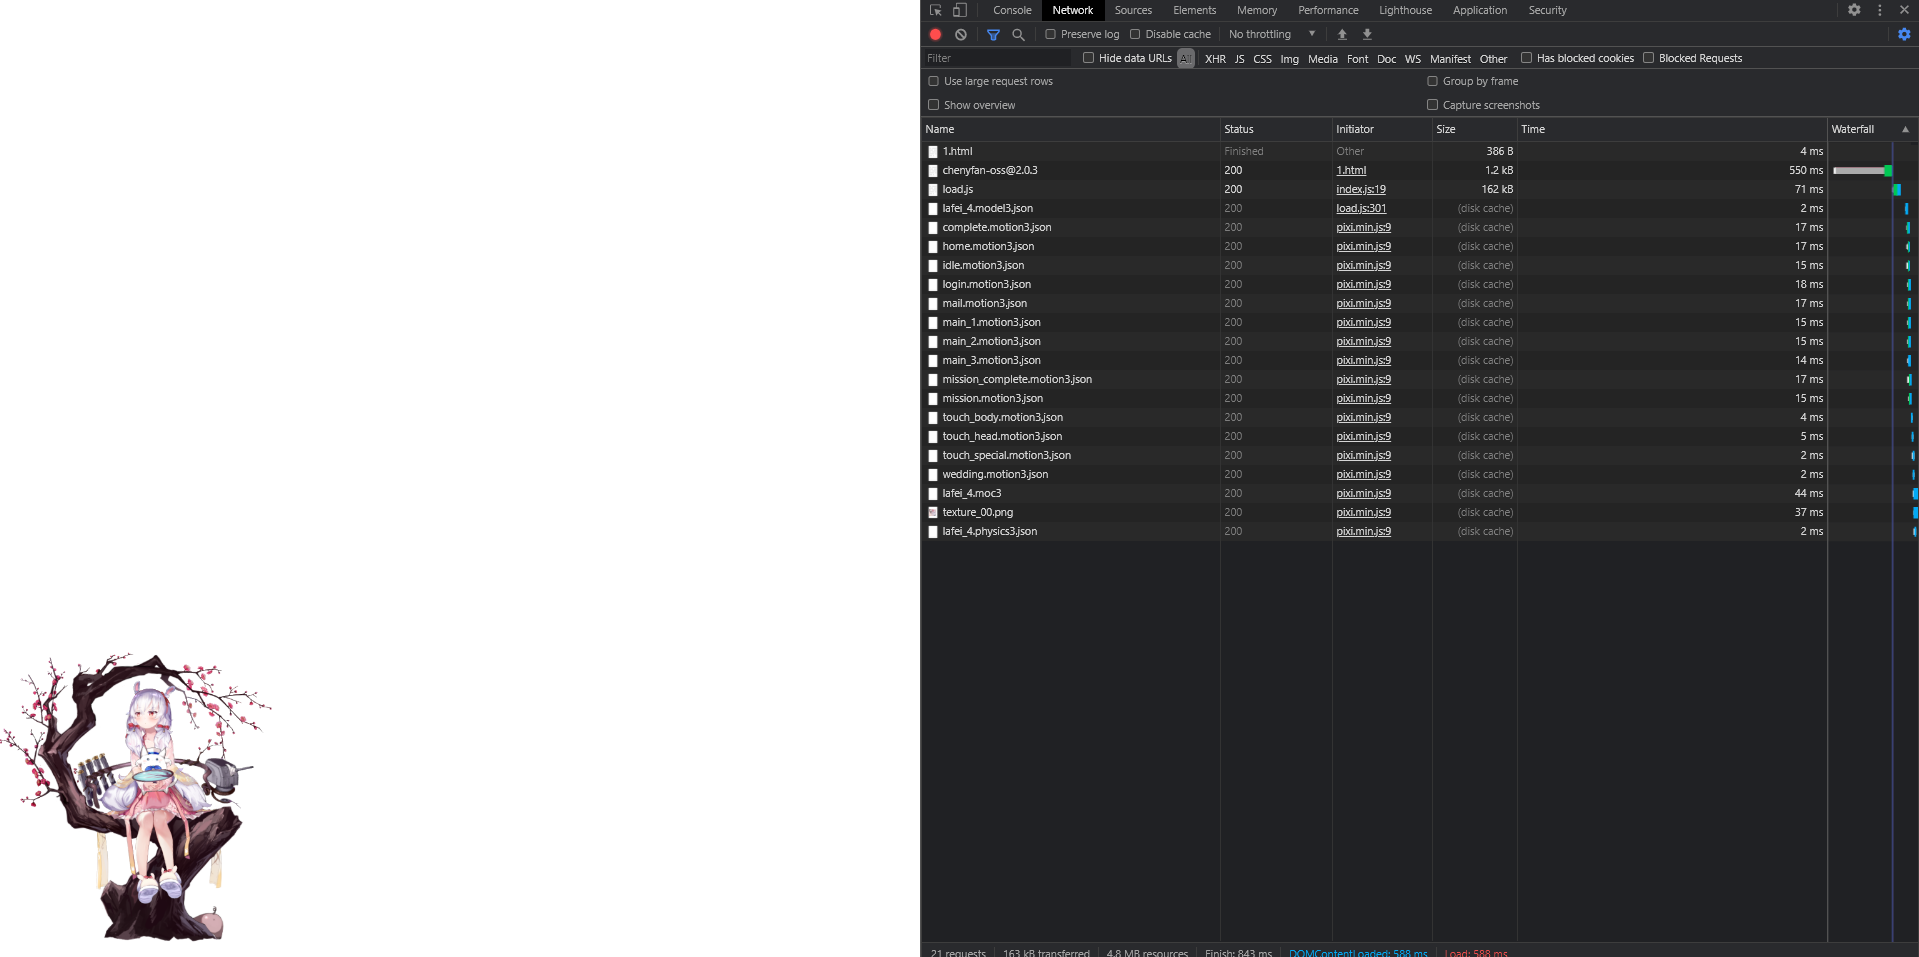The image size is (1919, 957).
Task: Check the Disable cache option
Action: tap(1135, 34)
